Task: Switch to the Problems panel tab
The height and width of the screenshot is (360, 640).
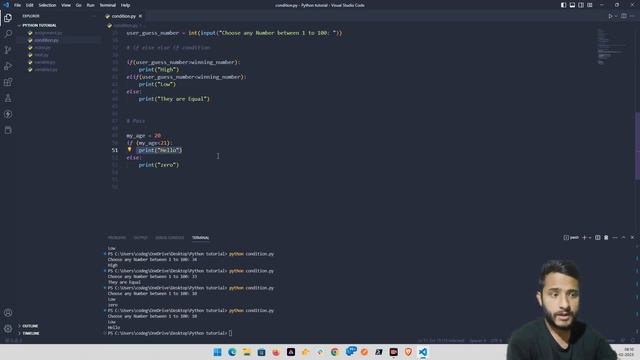Action: 117,238
